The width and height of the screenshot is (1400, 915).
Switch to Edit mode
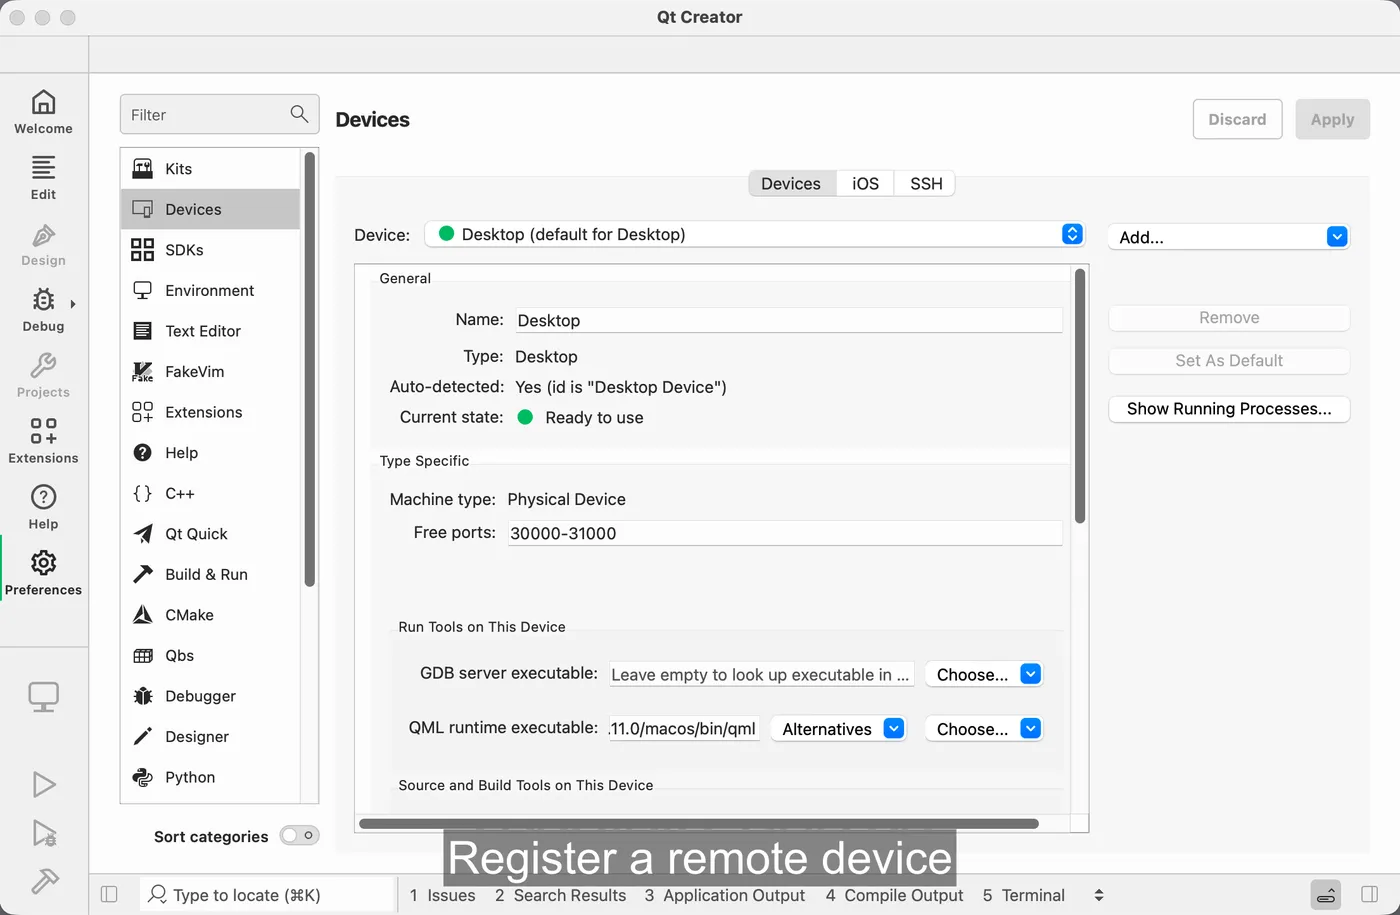coord(43,177)
